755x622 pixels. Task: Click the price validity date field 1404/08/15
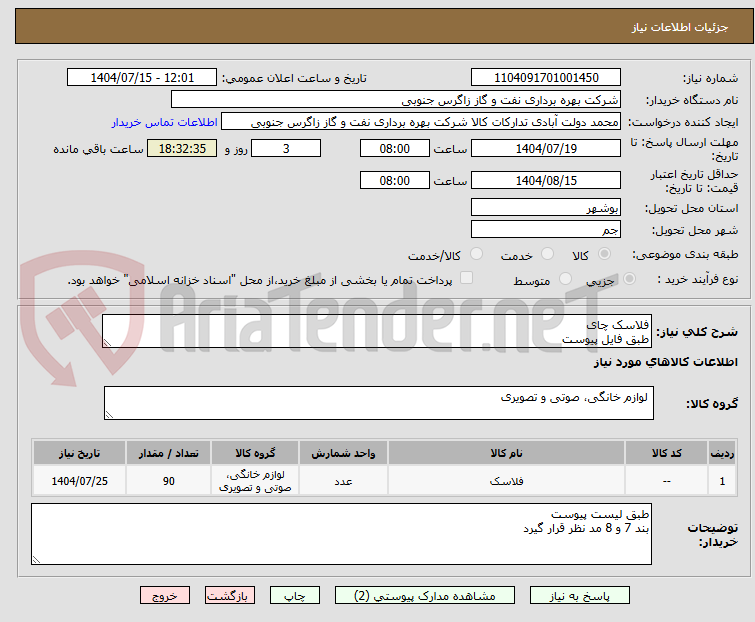pos(546,181)
